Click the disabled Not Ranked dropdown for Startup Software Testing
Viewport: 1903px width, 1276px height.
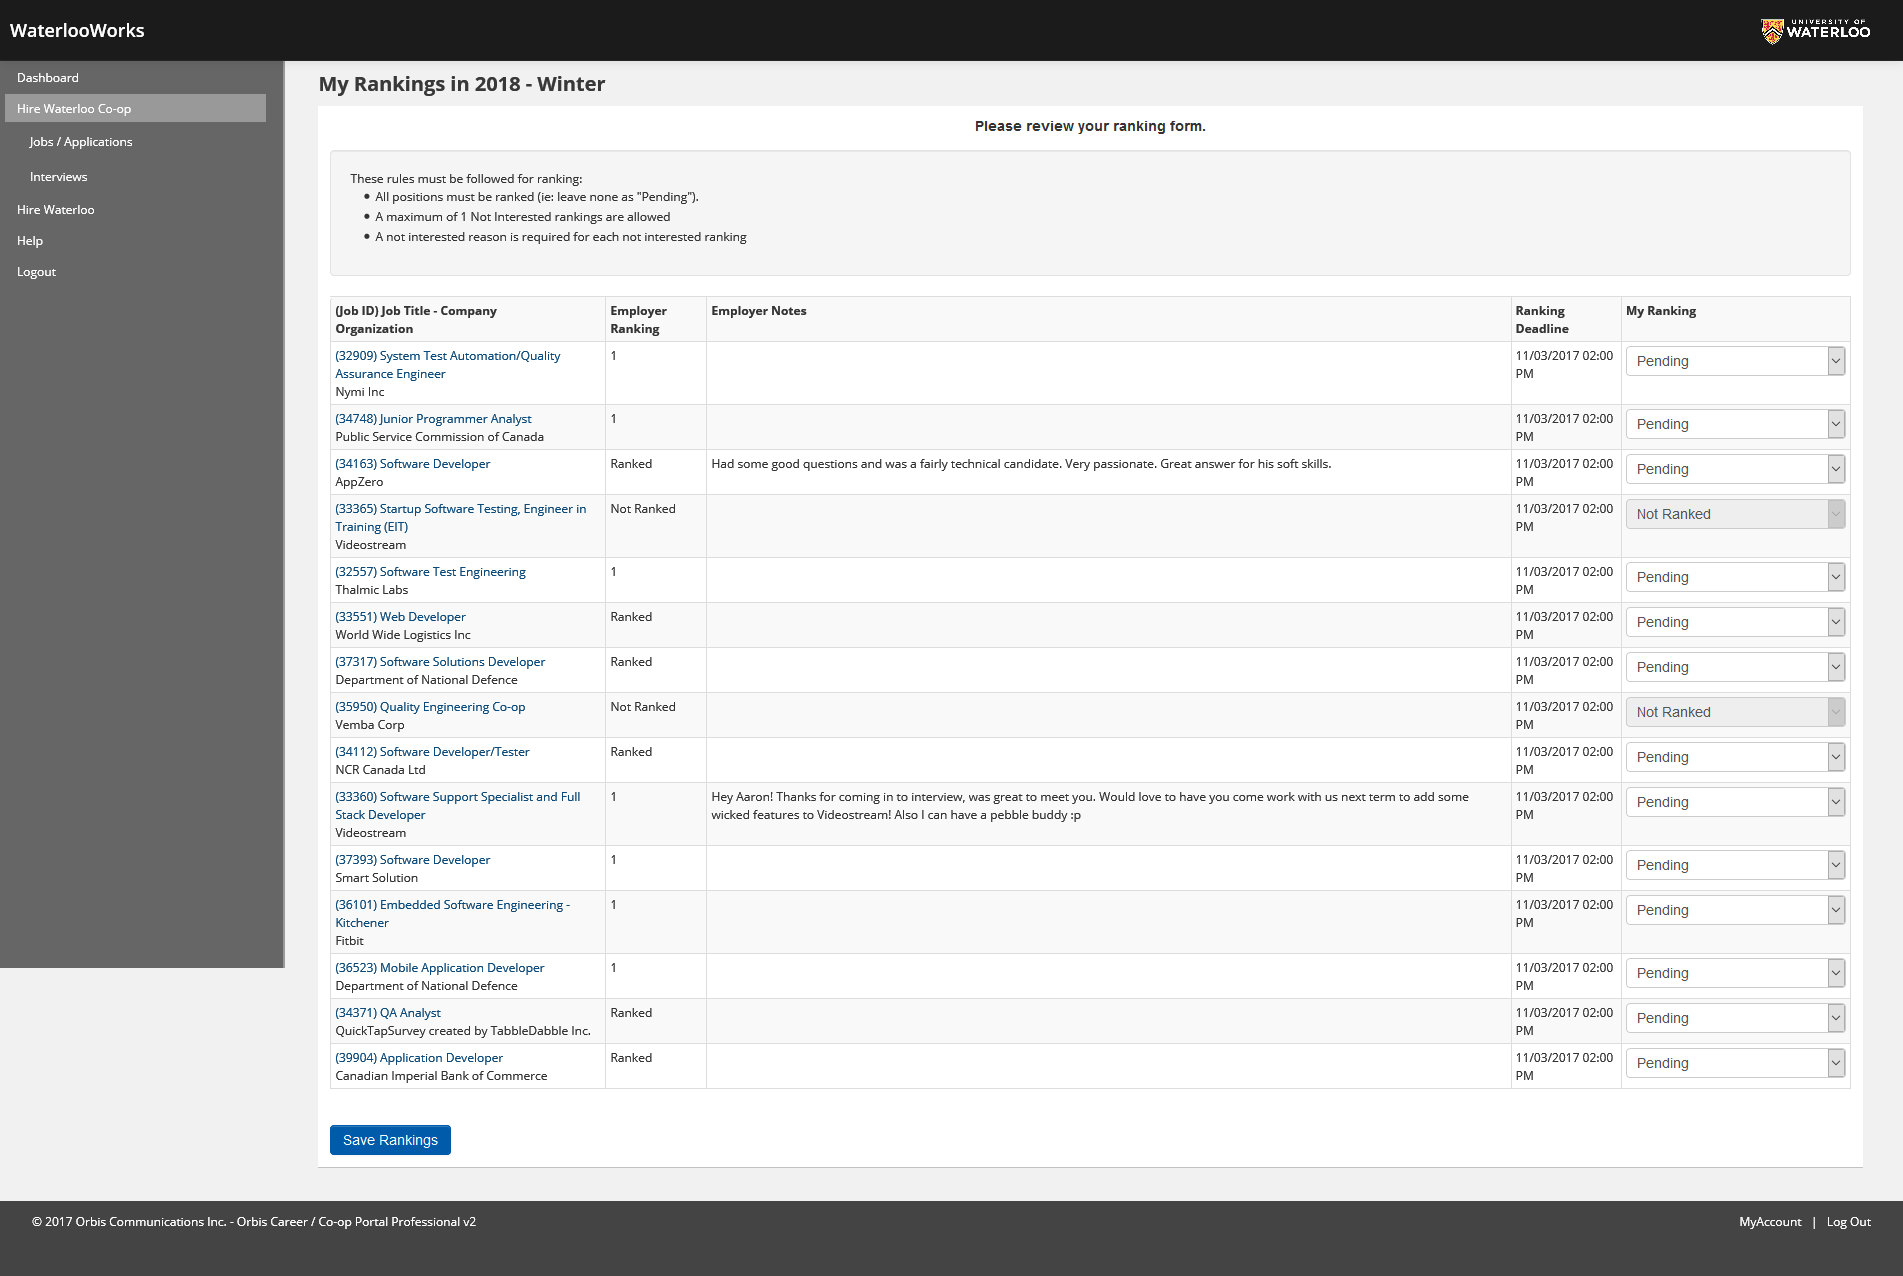click(x=1735, y=514)
